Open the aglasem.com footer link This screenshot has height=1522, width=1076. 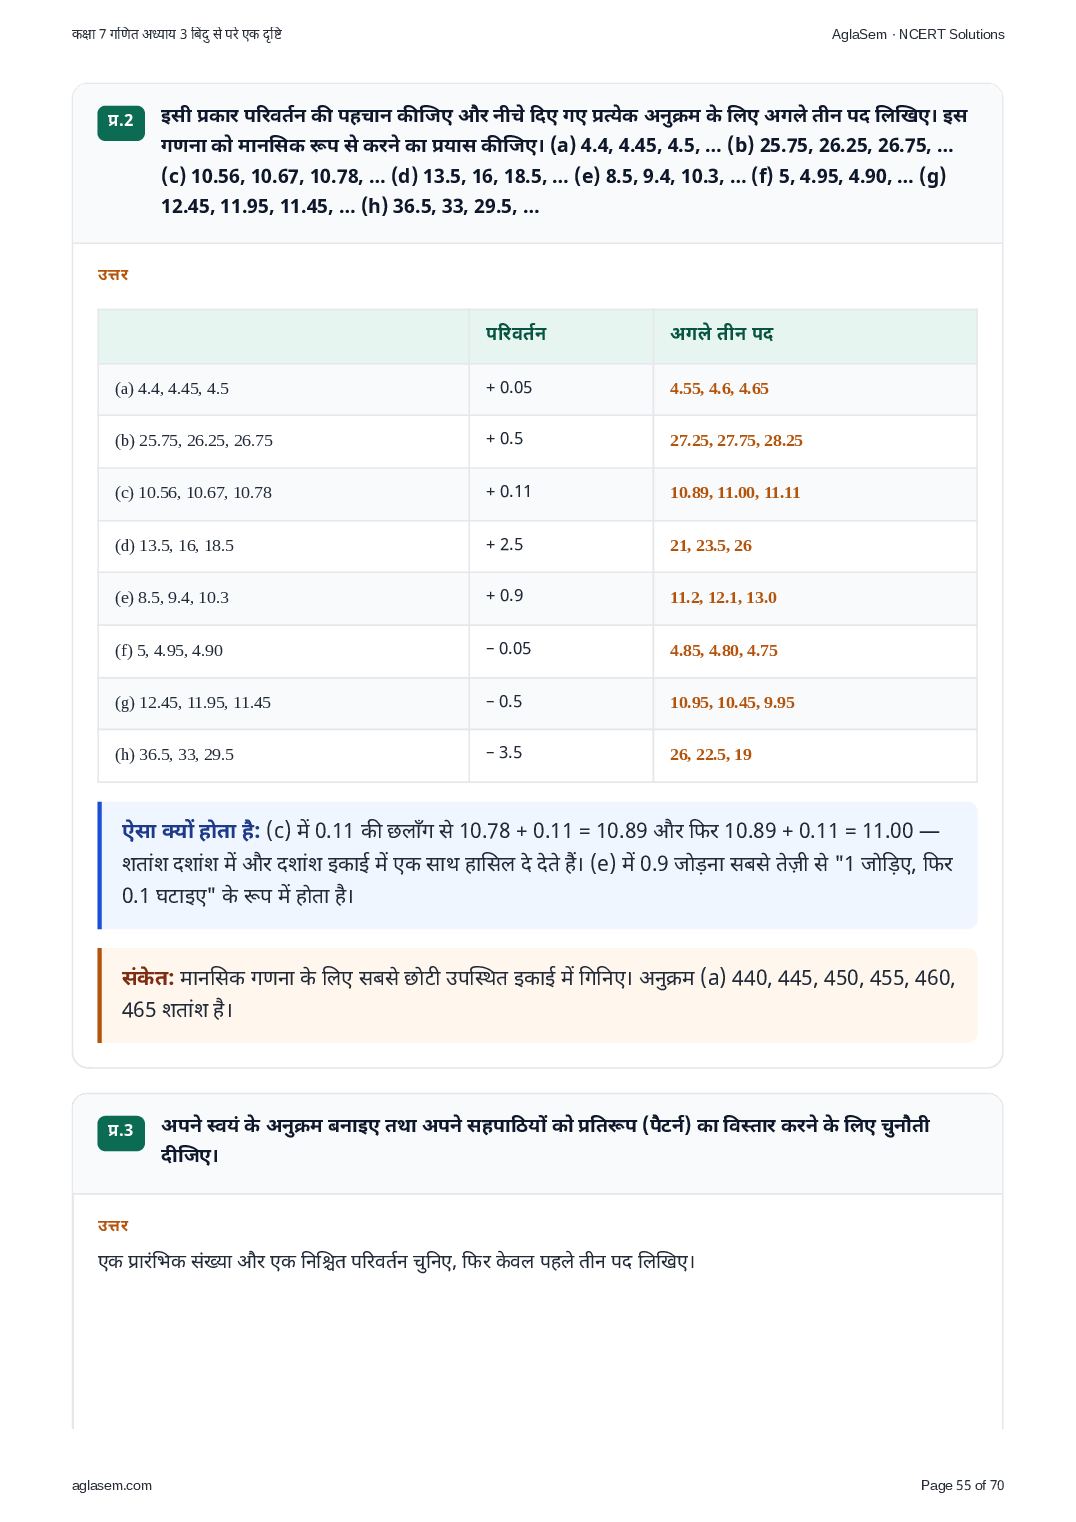[112, 1485]
